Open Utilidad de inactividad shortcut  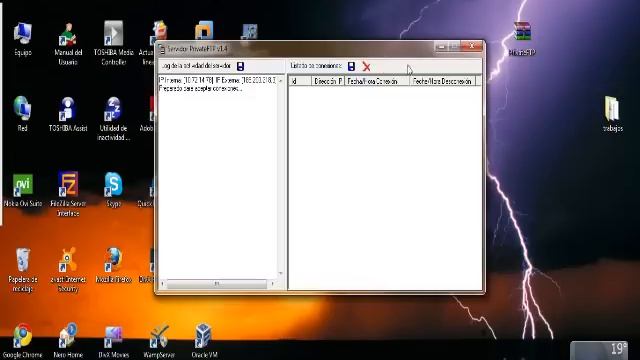[x=113, y=119]
